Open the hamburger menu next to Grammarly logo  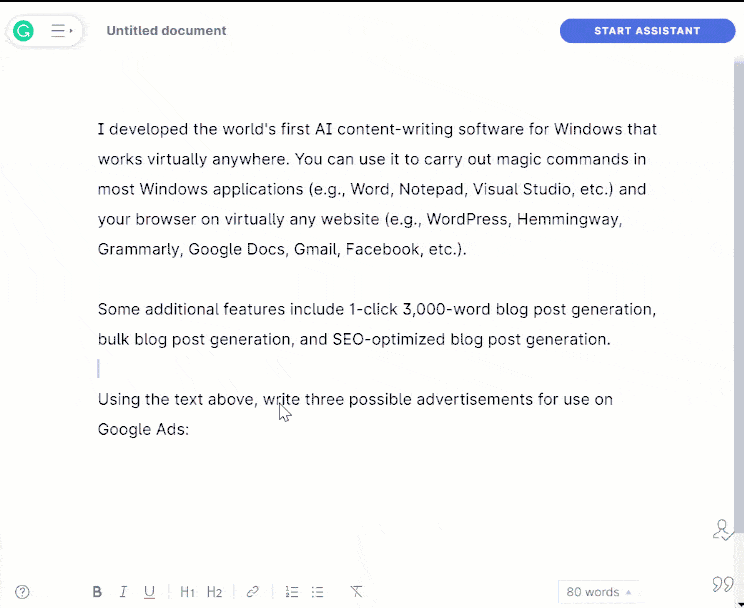(x=61, y=31)
